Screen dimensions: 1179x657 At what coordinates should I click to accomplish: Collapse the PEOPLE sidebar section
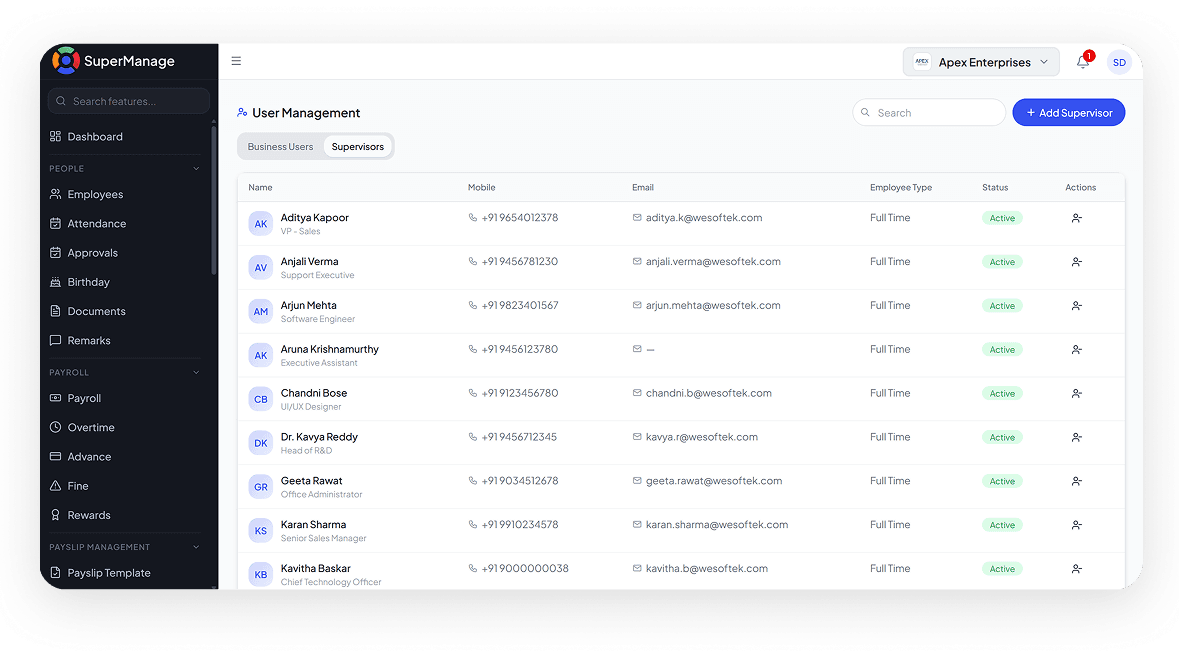click(196, 168)
